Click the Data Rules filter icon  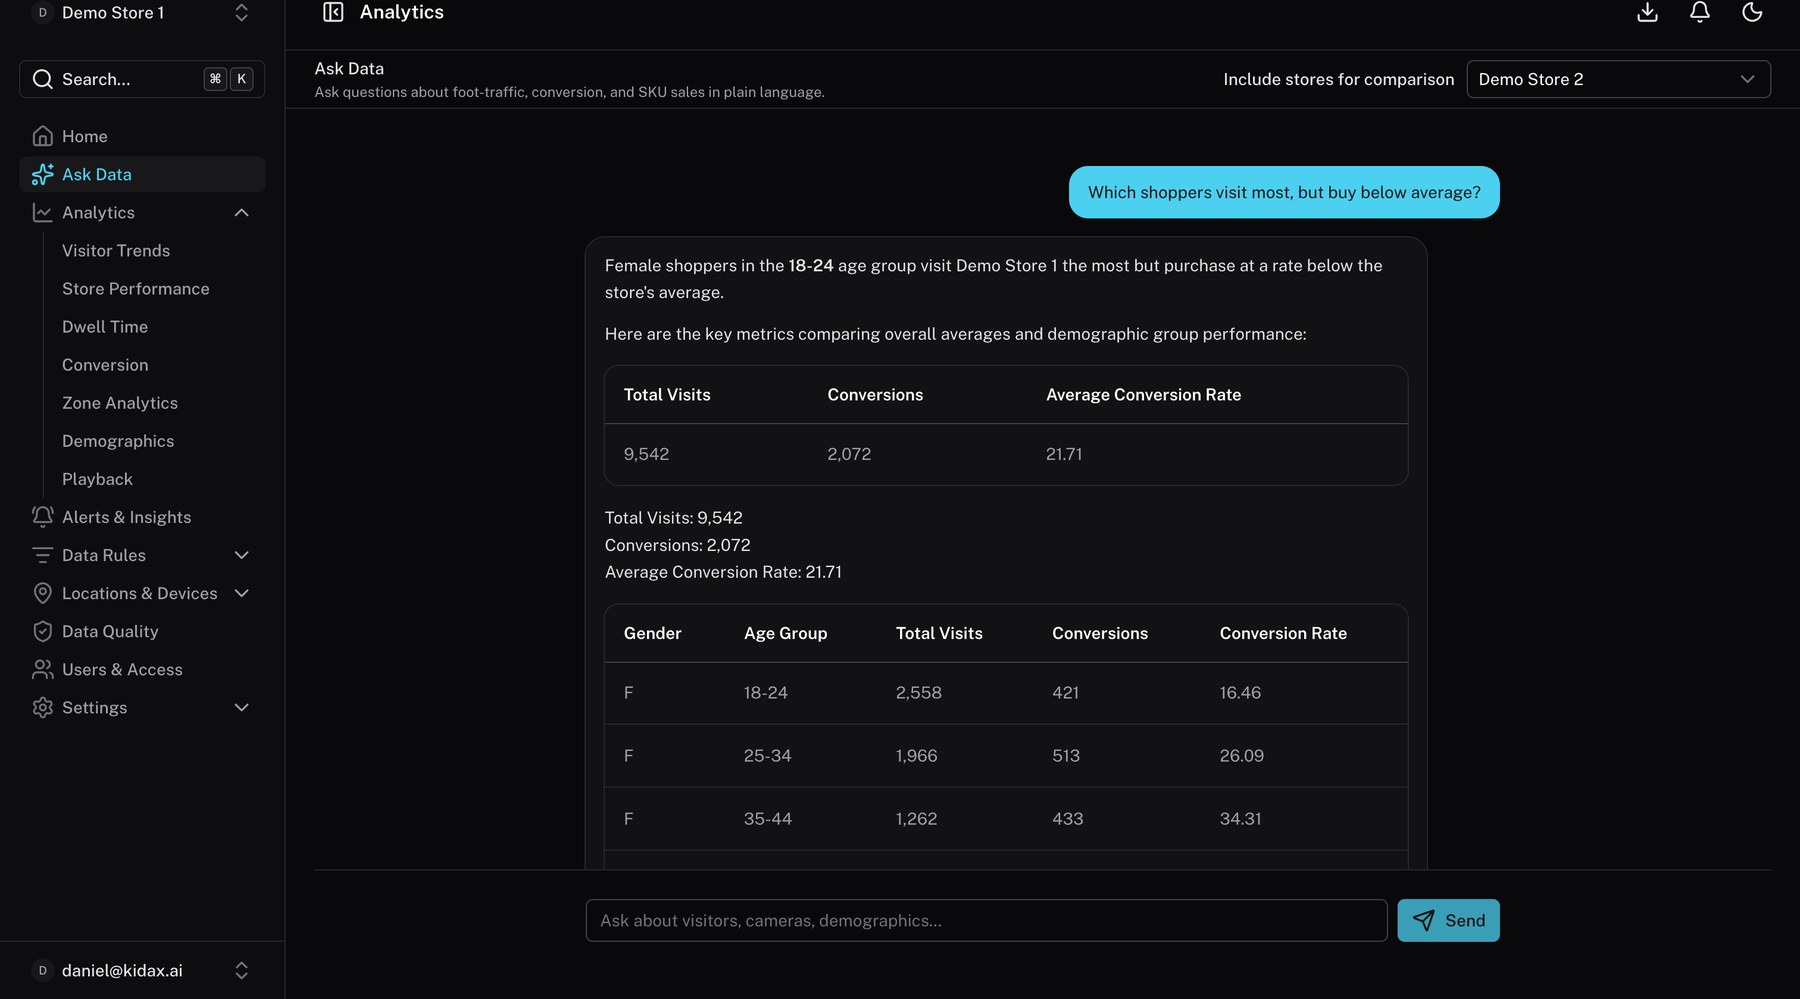tap(42, 555)
